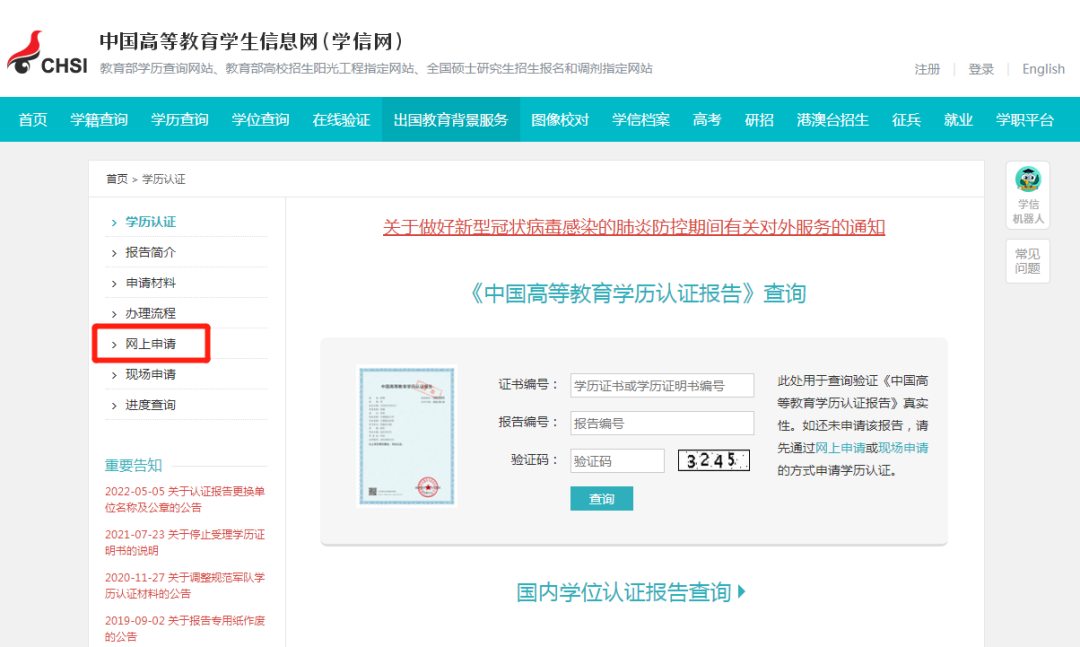This screenshot has height=647, width=1080.
Task: Open 学籍查询 in the navigation bar
Action: (99, 120)
